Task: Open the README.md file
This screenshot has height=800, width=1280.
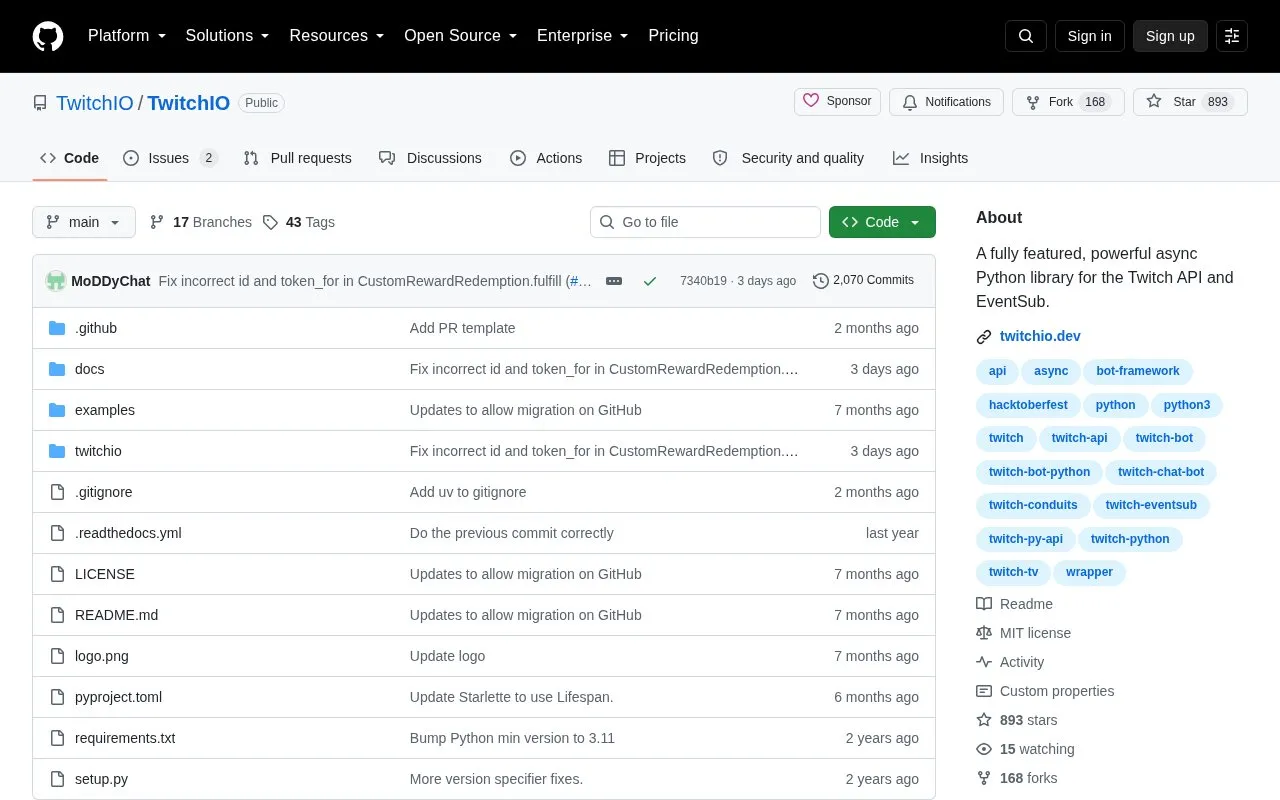Action: tap(116, 615)
